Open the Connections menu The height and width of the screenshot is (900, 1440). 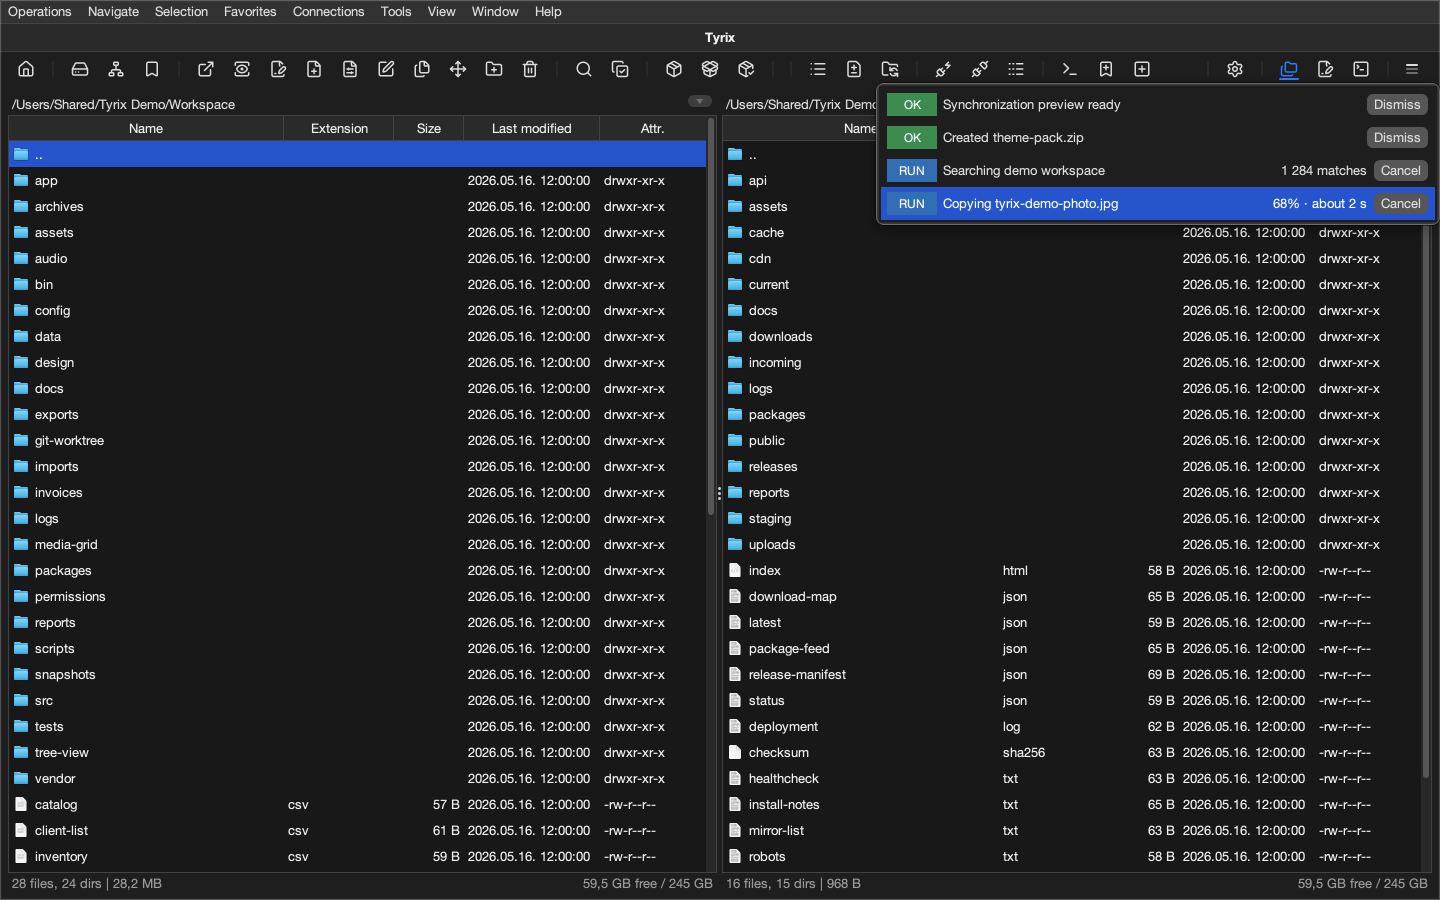(x=328, y=12)
